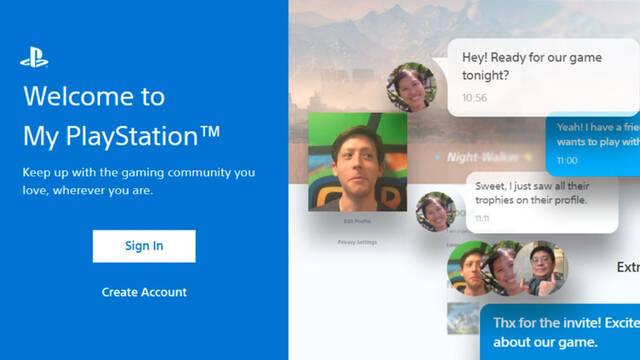The height and width of the screenshot is (360, 640).
Task: Click the PlayStation logo icon
Action: click(34, 57)
